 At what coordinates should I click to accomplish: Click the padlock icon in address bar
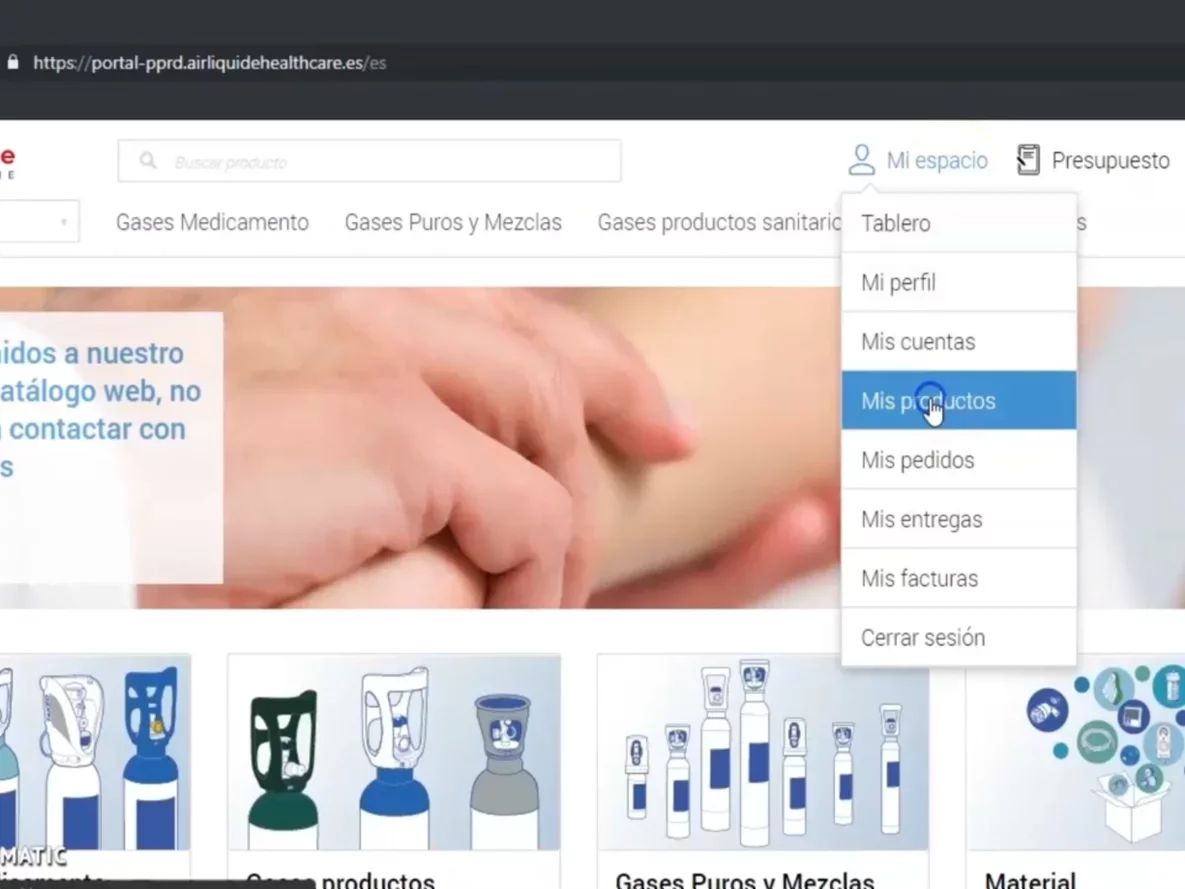tap(13, 62)
